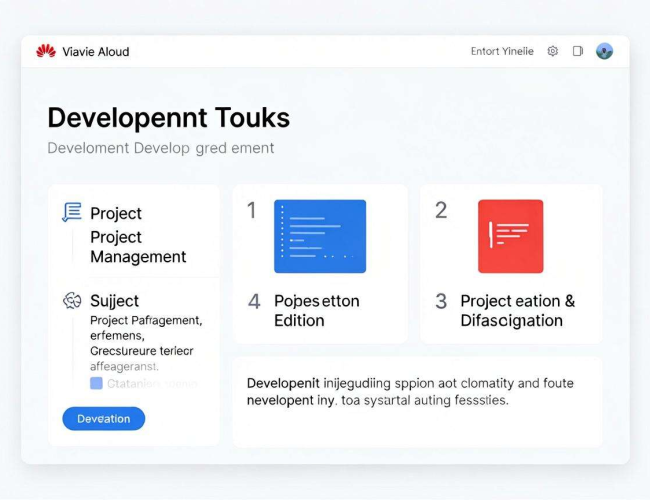Screen dimensions: 650x500
Task: Click the Project list document icon
Action: pyautogui.click(x=72, y=212)
